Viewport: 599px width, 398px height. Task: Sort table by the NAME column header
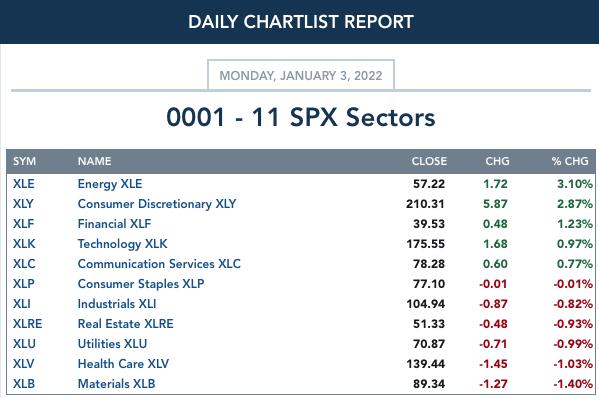click(94, 161)
